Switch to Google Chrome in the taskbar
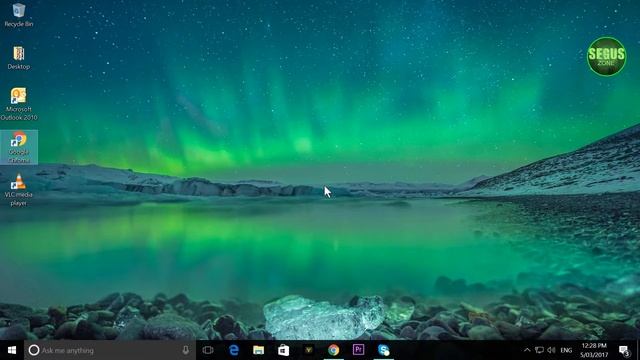The image size is (640, 360). click(x=333, y=350)
